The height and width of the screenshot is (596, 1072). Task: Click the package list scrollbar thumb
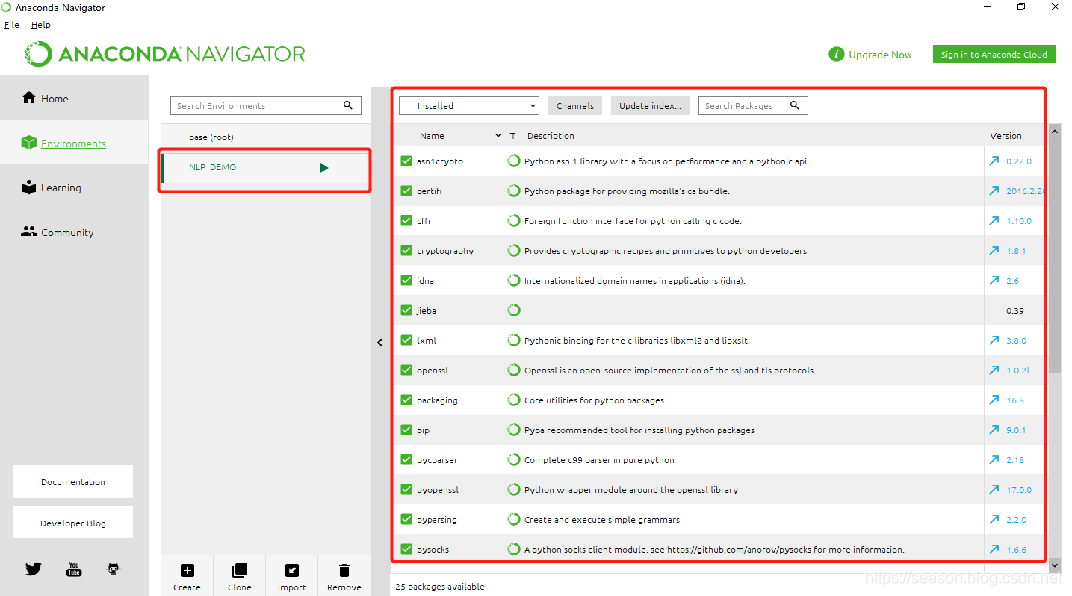1055,254
